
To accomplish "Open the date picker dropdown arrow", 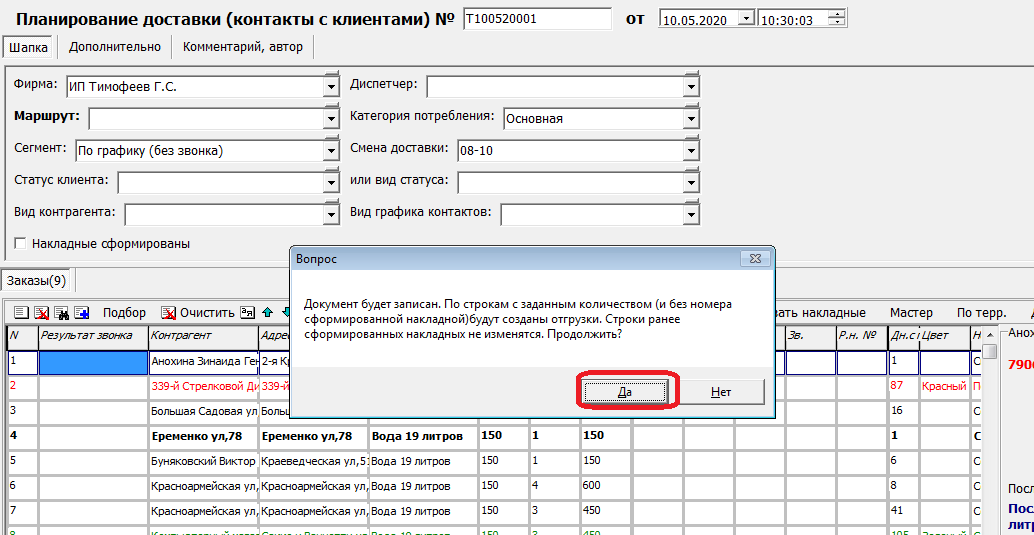I will click(x=746, y=19).
